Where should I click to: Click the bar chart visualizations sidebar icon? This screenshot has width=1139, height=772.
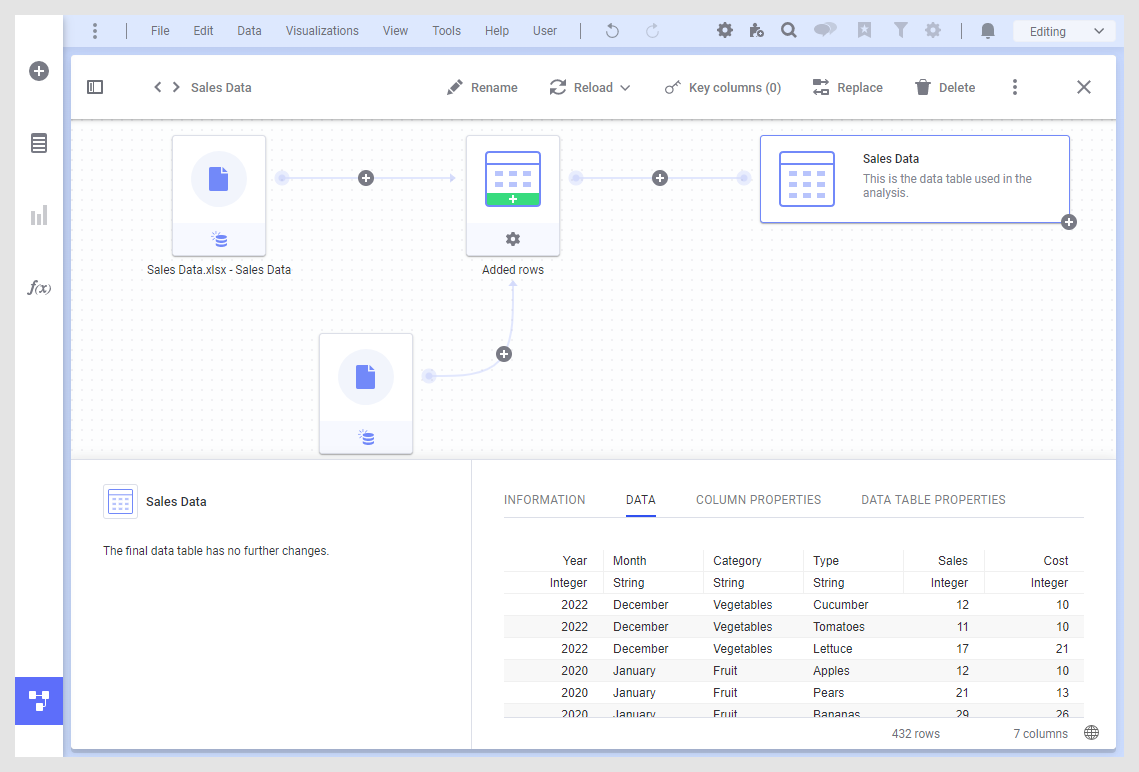(x=39, y=215)
